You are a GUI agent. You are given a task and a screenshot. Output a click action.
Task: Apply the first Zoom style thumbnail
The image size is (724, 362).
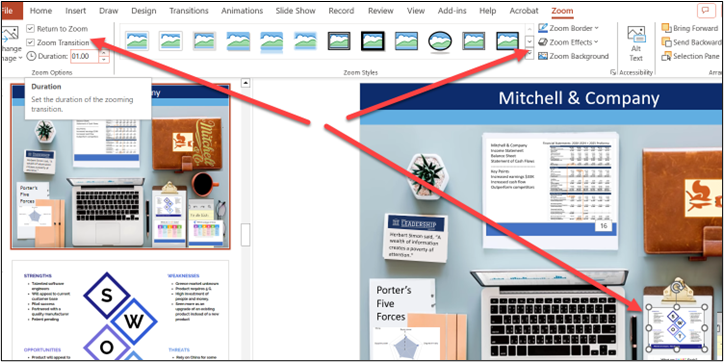coord(137,41)
